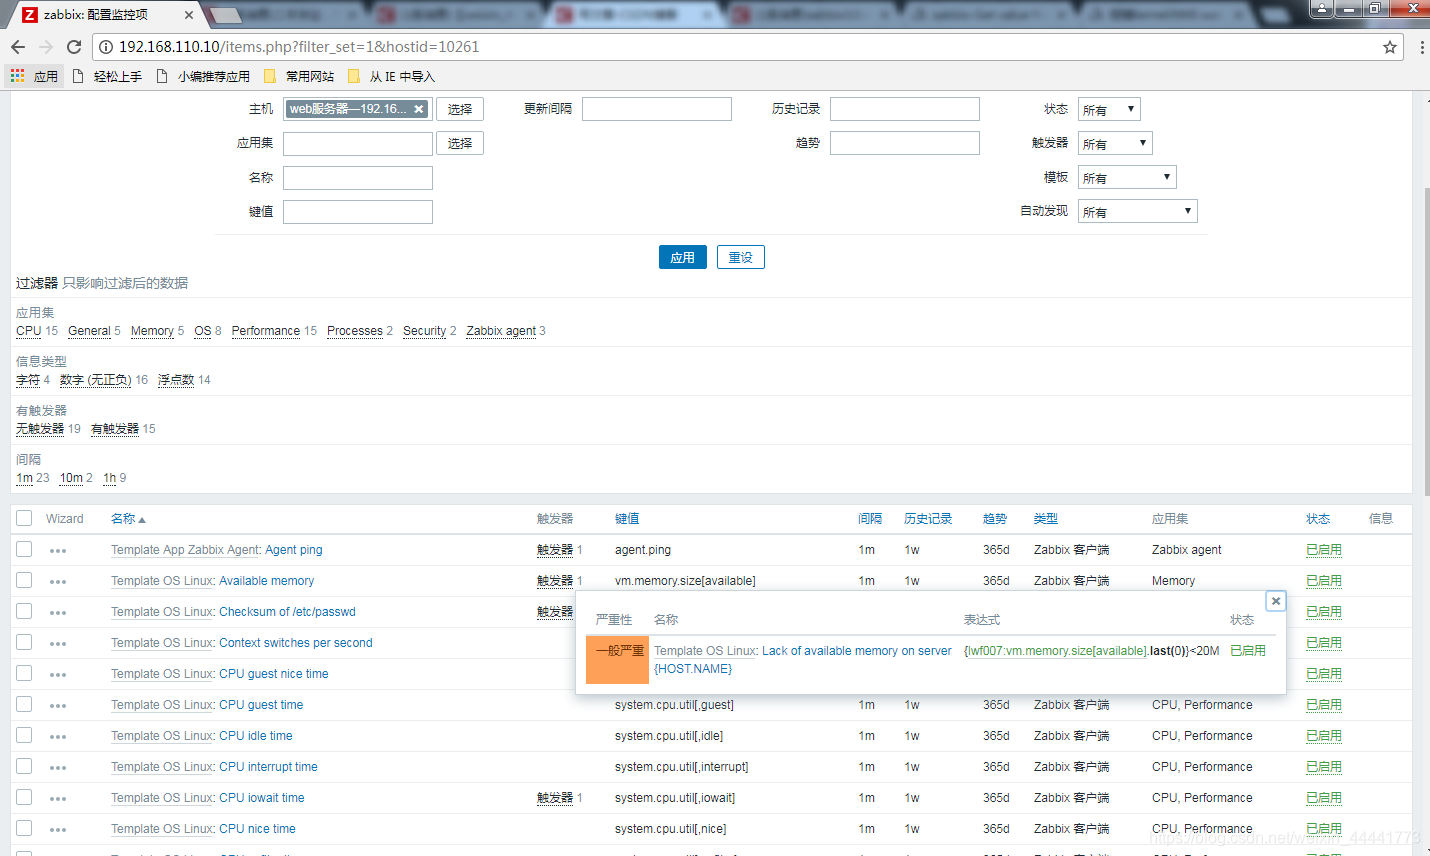Click the browser address bar URL
Viewport: 1430px width, 856px height.
(298, 47)
